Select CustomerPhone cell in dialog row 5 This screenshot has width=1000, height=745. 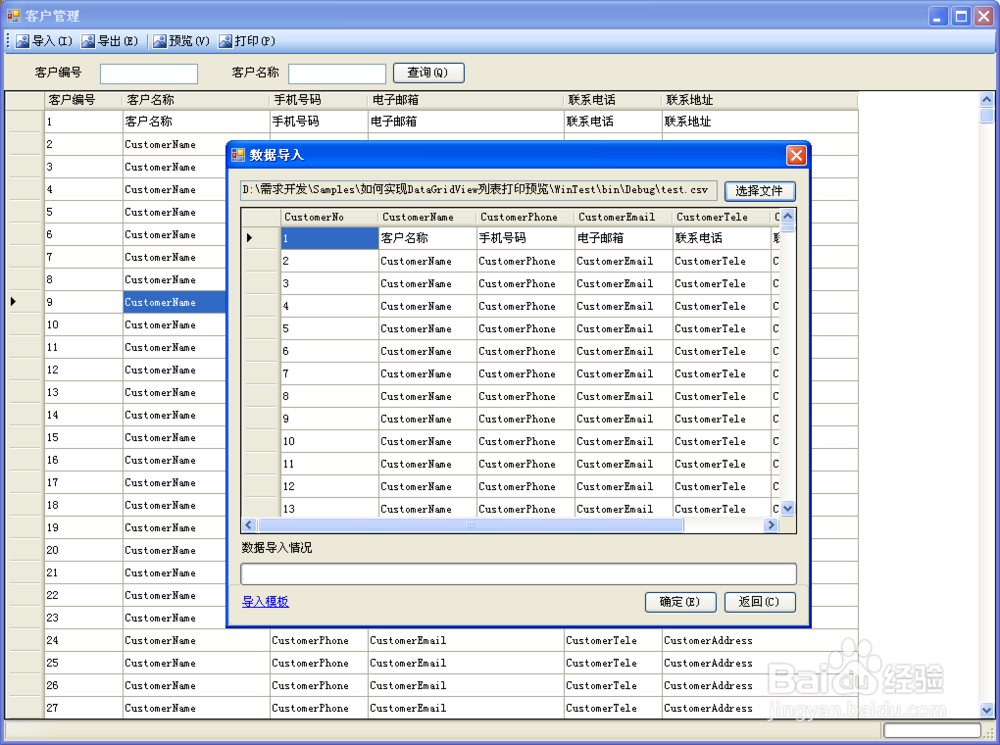(526, 328)
